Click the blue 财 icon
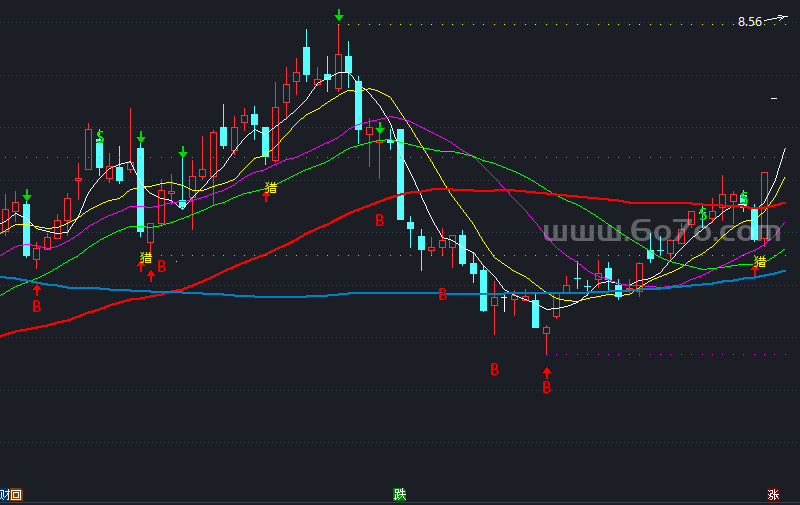 pyautogui.click(x=5, y=494)
